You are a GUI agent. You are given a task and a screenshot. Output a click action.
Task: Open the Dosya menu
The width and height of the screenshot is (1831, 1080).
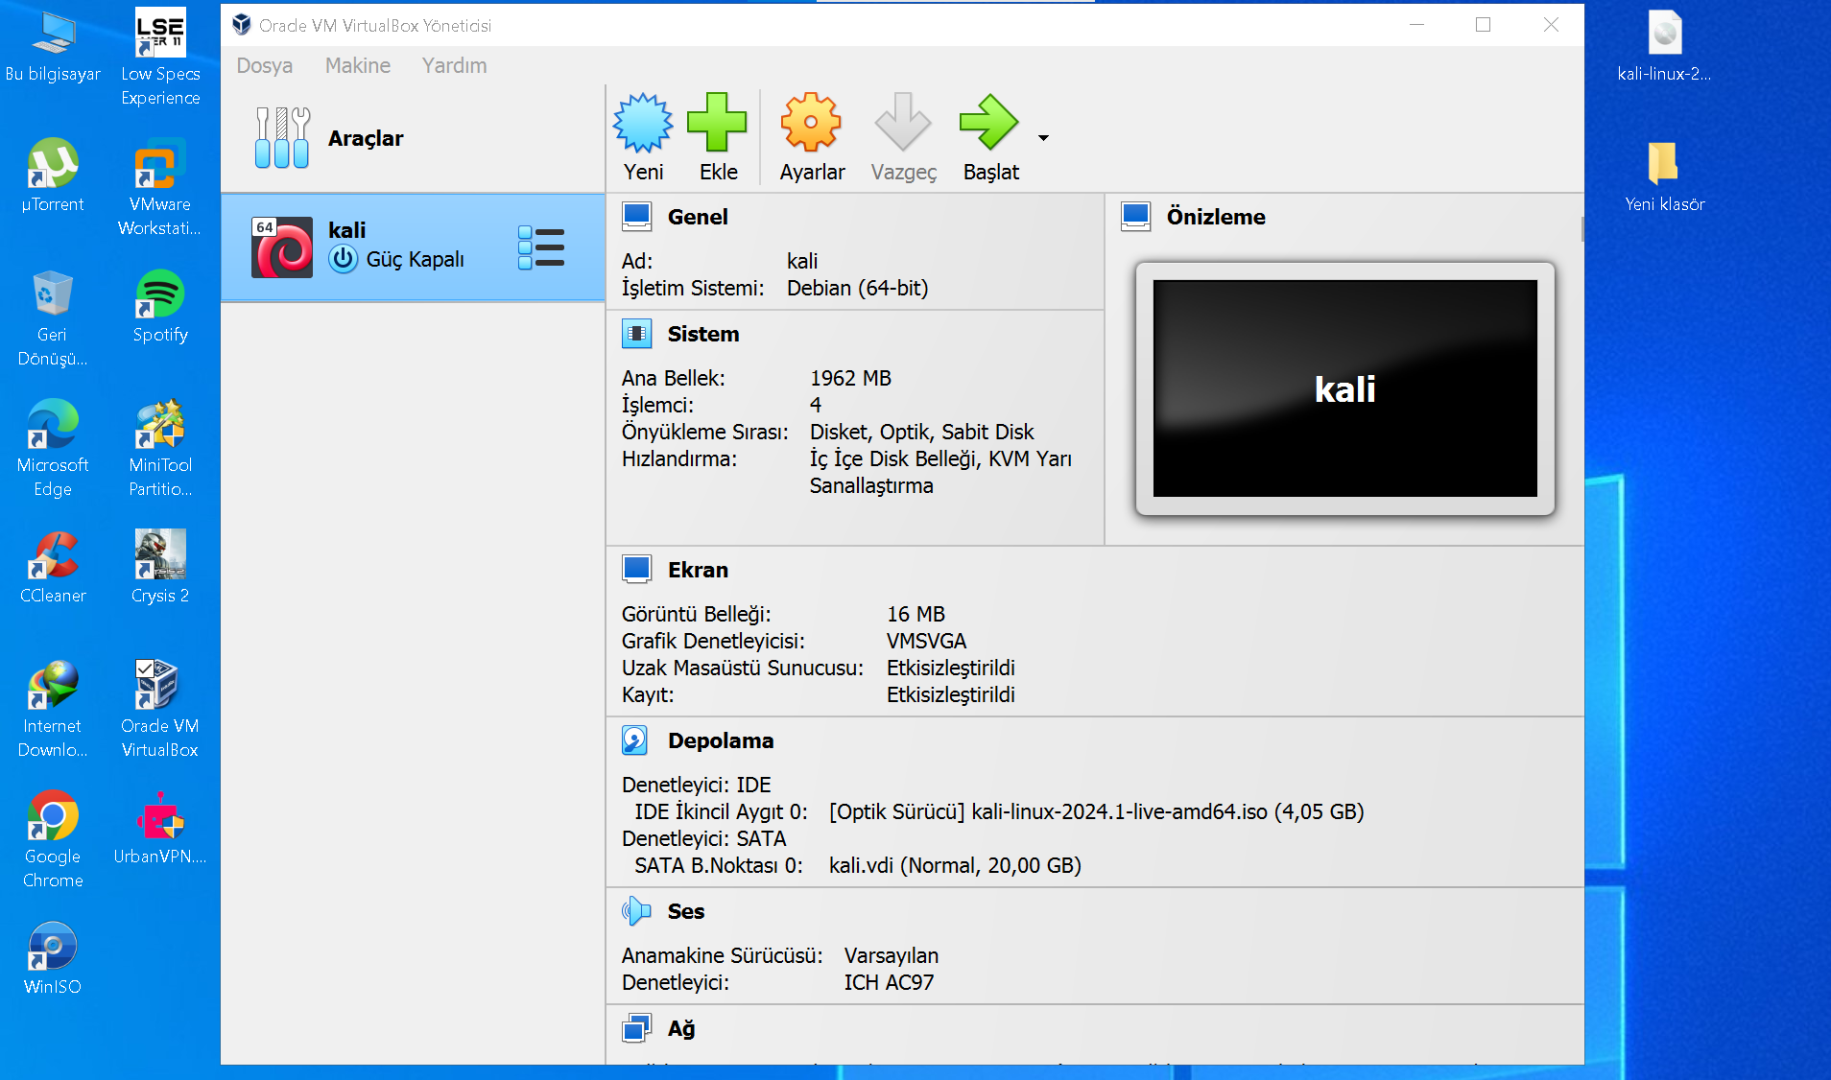[x=264, y=65]
